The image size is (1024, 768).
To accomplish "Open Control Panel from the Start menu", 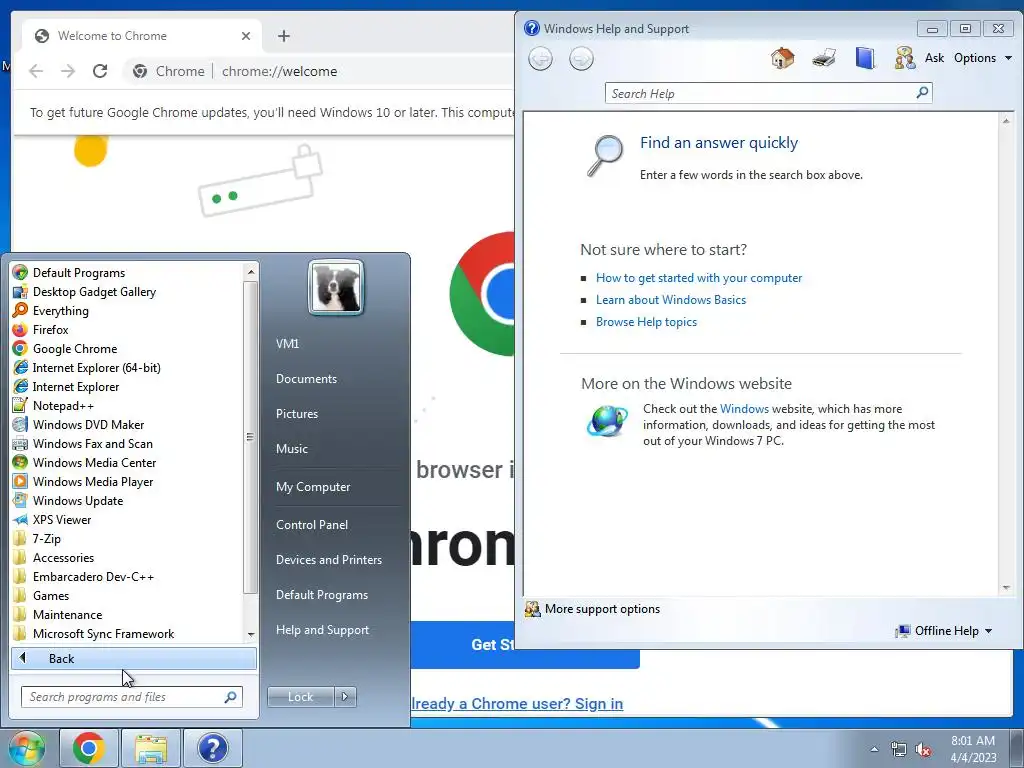I will pyautogui.click(x=312, y=525).
